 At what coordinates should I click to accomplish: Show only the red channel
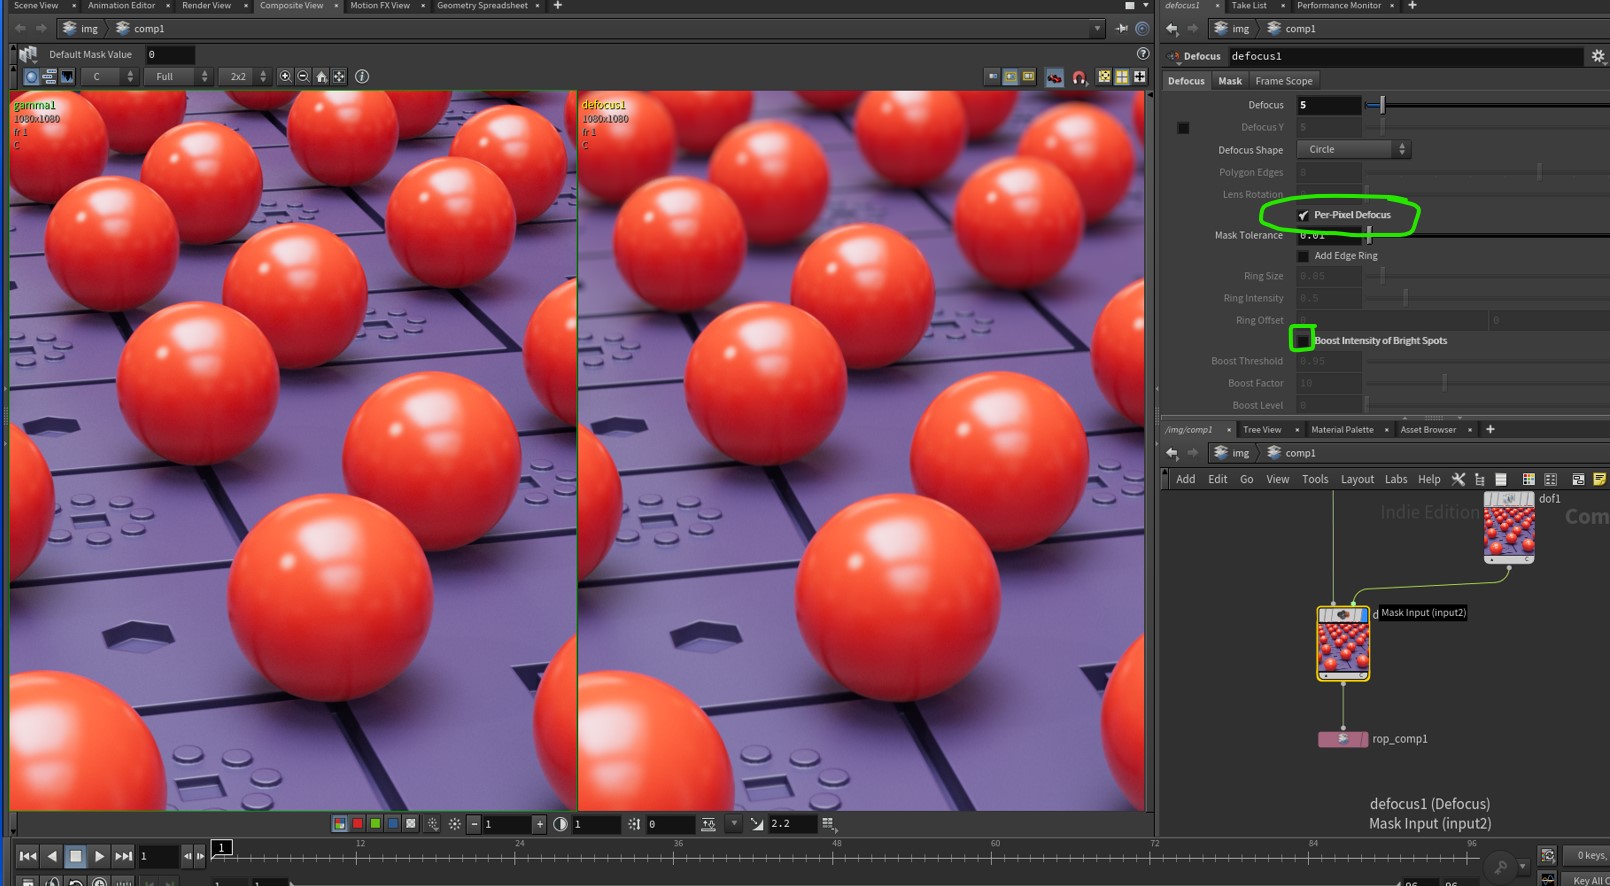[x=357, y=824]
